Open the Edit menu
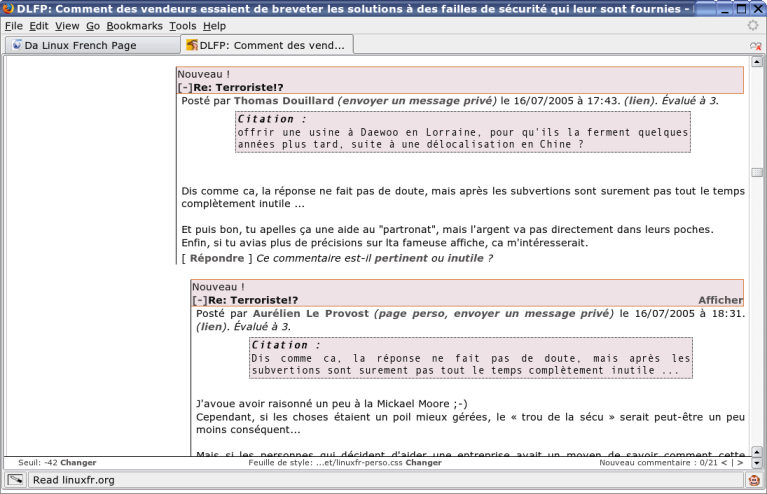The image size is (767, 494). [x=39, y=26]
